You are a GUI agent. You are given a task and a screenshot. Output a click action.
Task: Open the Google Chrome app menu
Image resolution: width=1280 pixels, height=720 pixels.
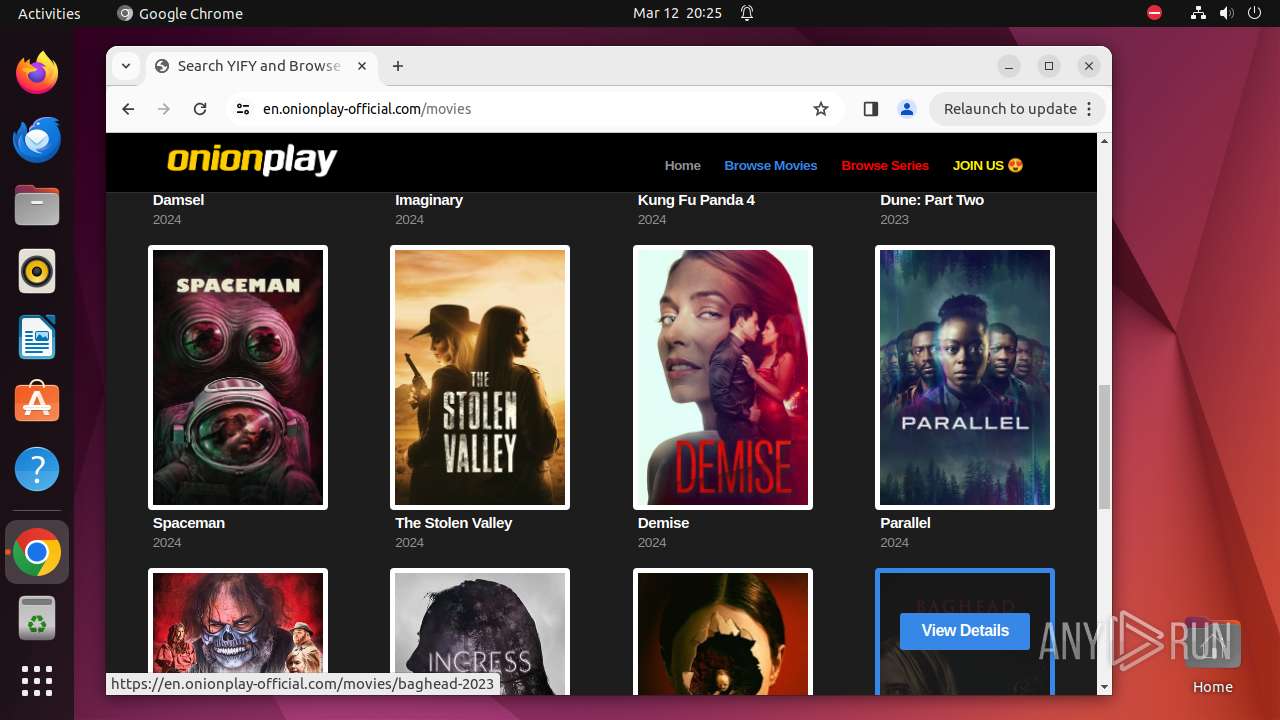[180, 13]
